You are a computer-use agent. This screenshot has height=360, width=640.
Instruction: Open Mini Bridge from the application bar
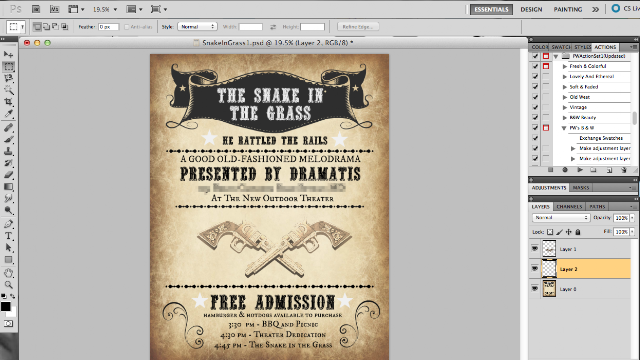(54, 9)
